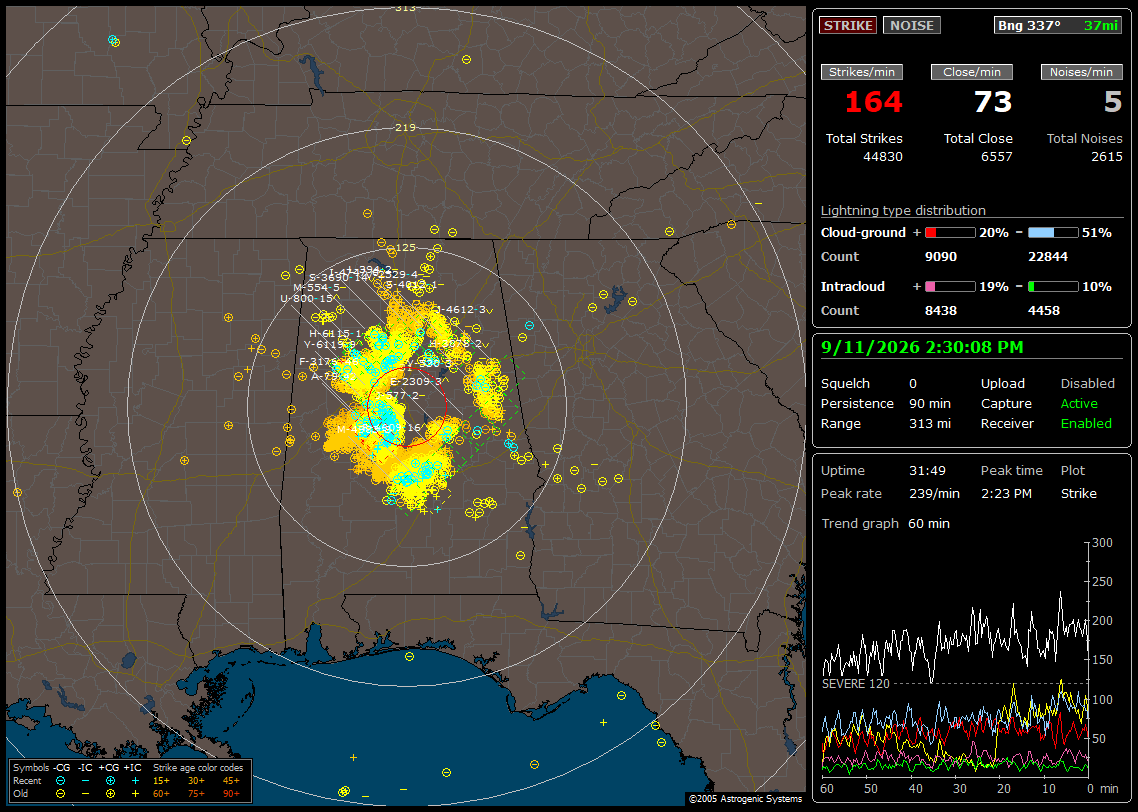1138x812 pixels.
Task: Open the Noises/min header box
Action: (x=1081, y=72)
